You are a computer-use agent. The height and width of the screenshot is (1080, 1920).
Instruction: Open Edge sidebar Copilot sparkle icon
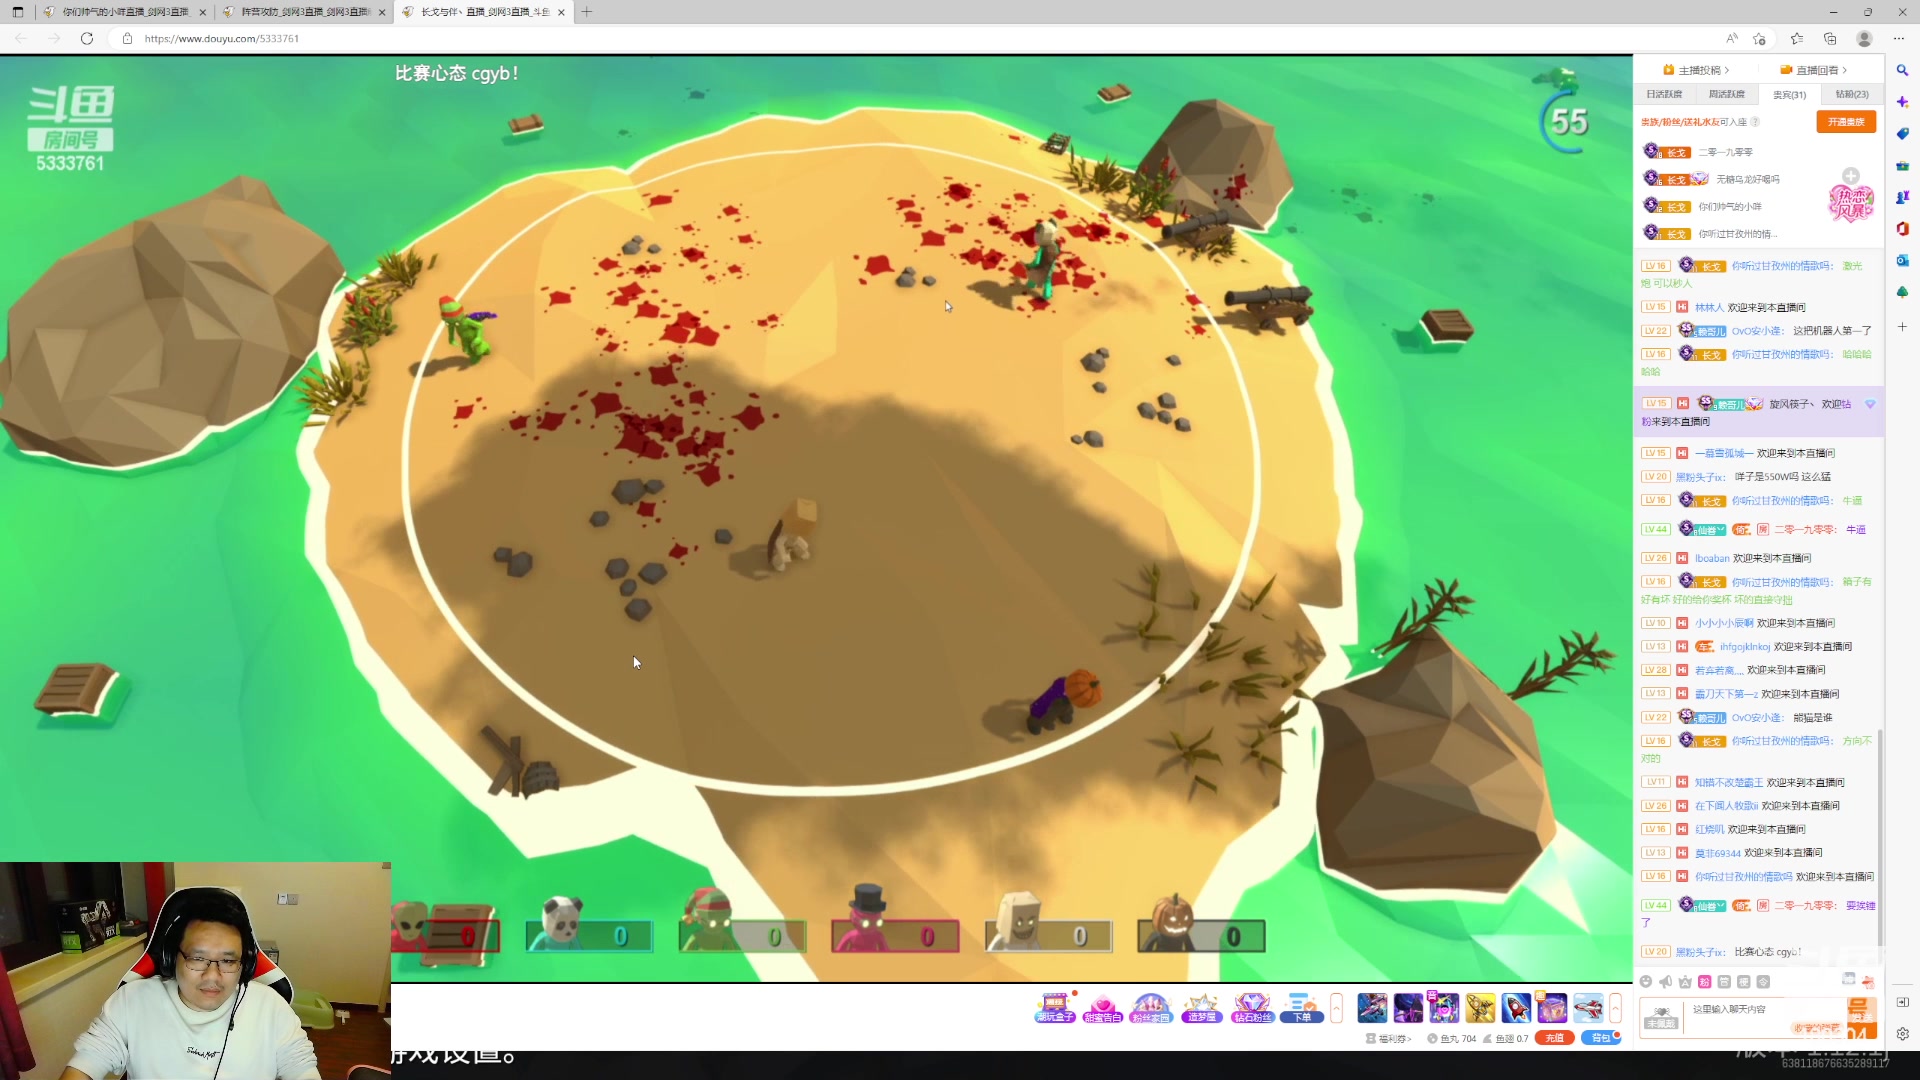tap(1902, 102)
